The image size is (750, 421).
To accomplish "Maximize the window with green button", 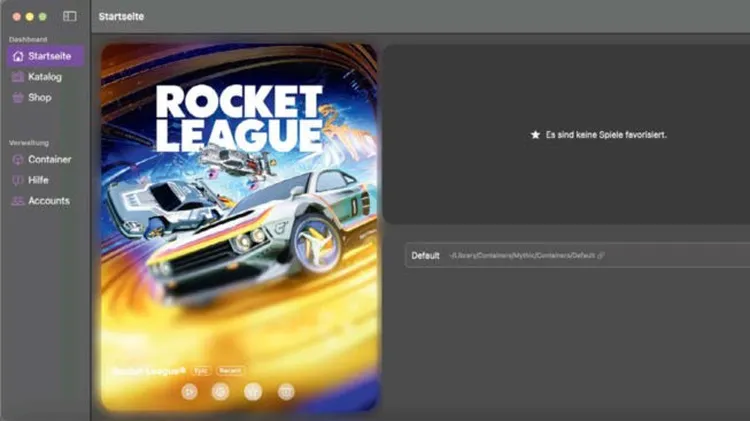I will click(43, 17).
